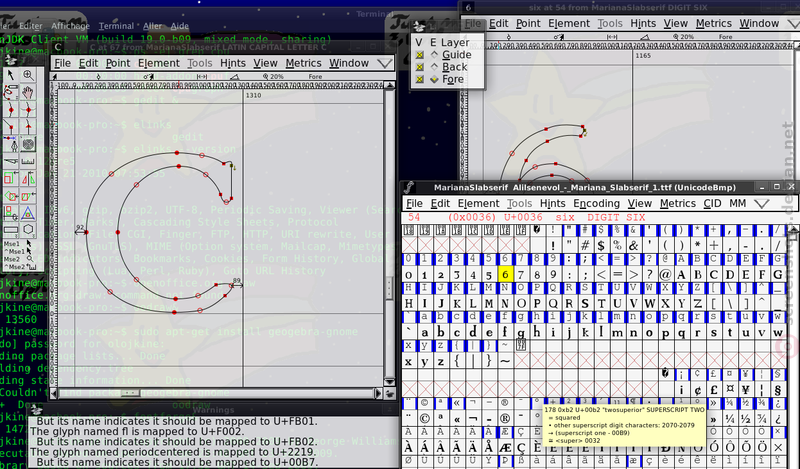Viewport: 800px width, 469px height.
Task: Select the Skew selection tool
Action: click(29, 196)
